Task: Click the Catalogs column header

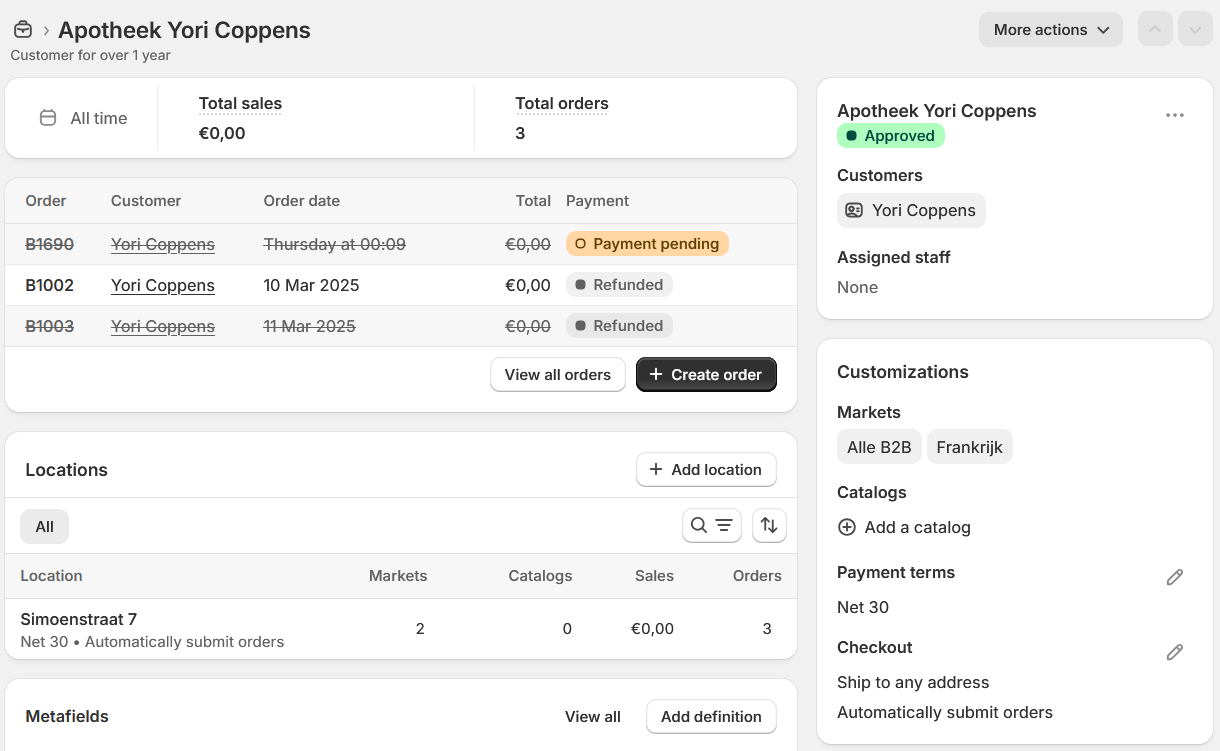Action: [540, 576]
